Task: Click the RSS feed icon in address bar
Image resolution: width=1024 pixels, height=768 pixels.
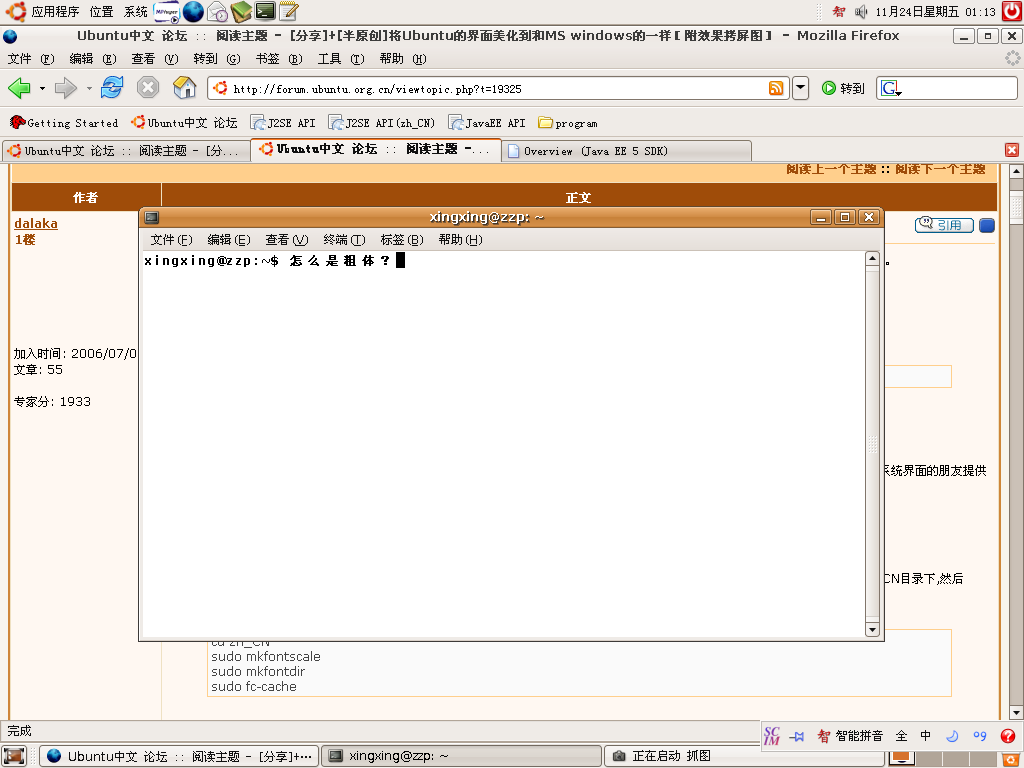Action: point(776,88)
